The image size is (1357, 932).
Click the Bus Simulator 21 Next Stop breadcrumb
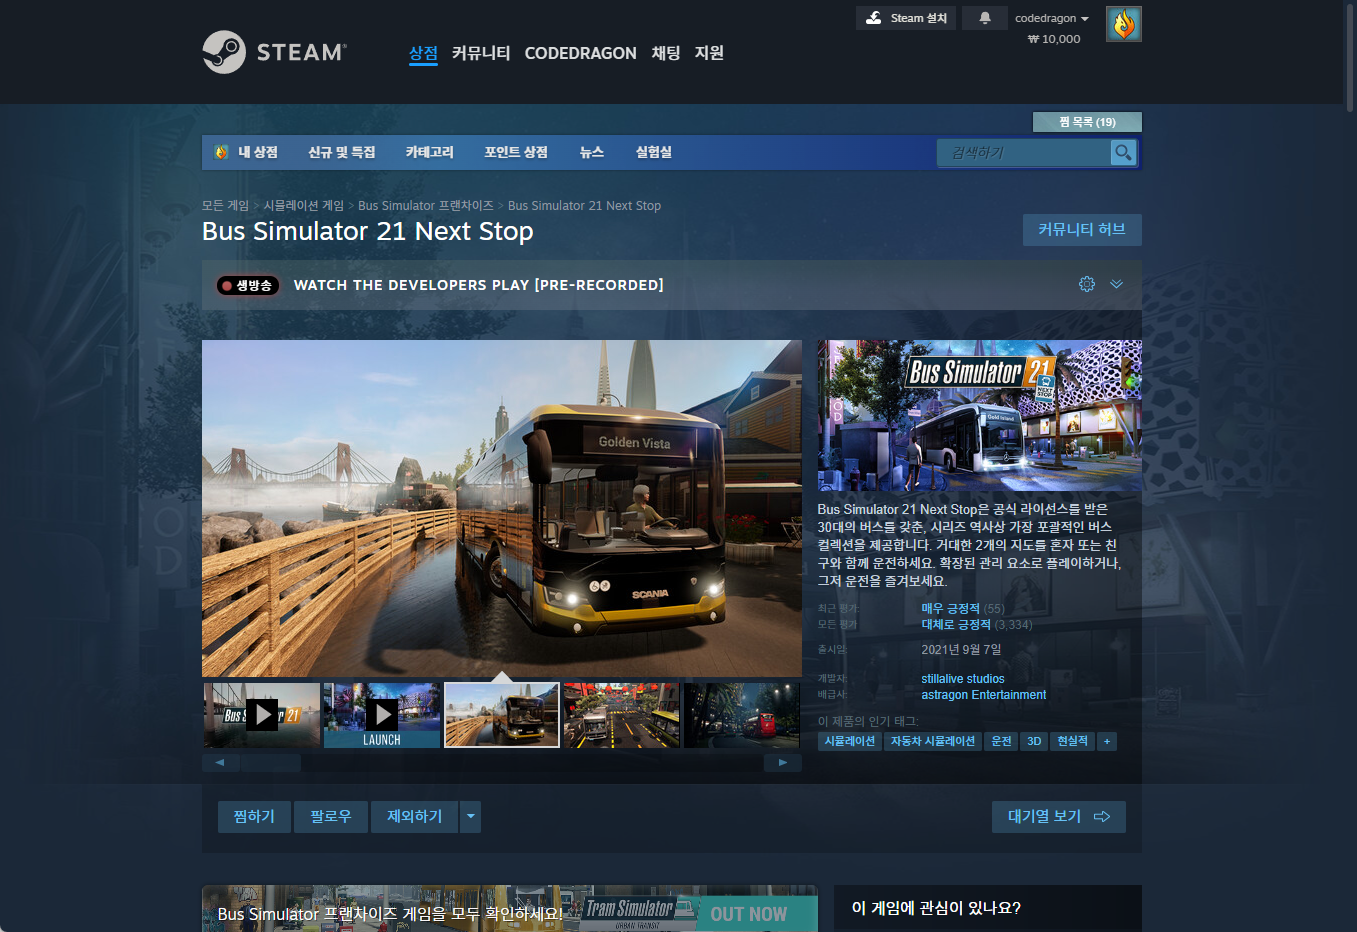click(x=584, y=205)
